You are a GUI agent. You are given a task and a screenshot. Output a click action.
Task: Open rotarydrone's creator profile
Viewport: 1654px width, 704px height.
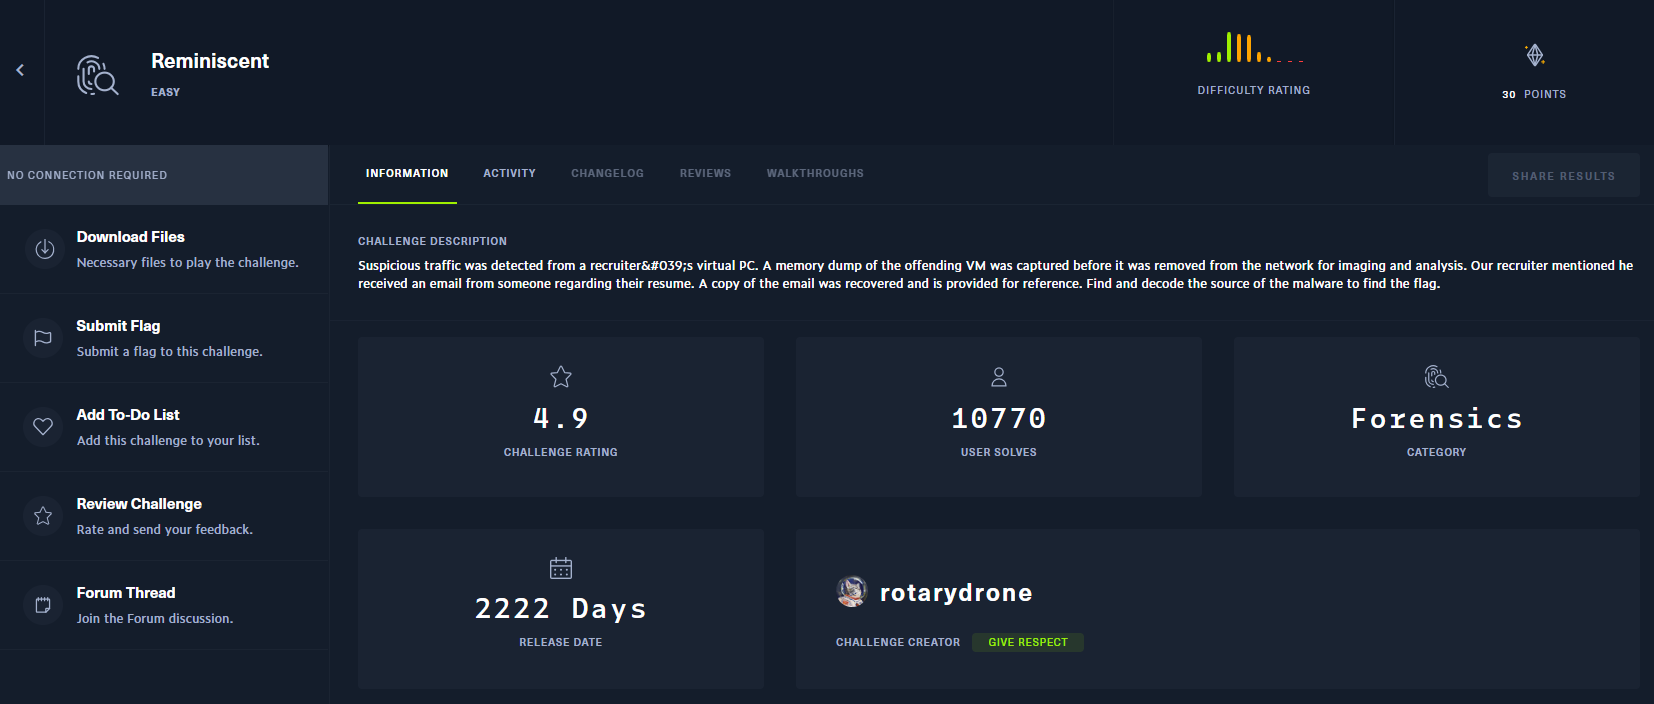(955, 593)
